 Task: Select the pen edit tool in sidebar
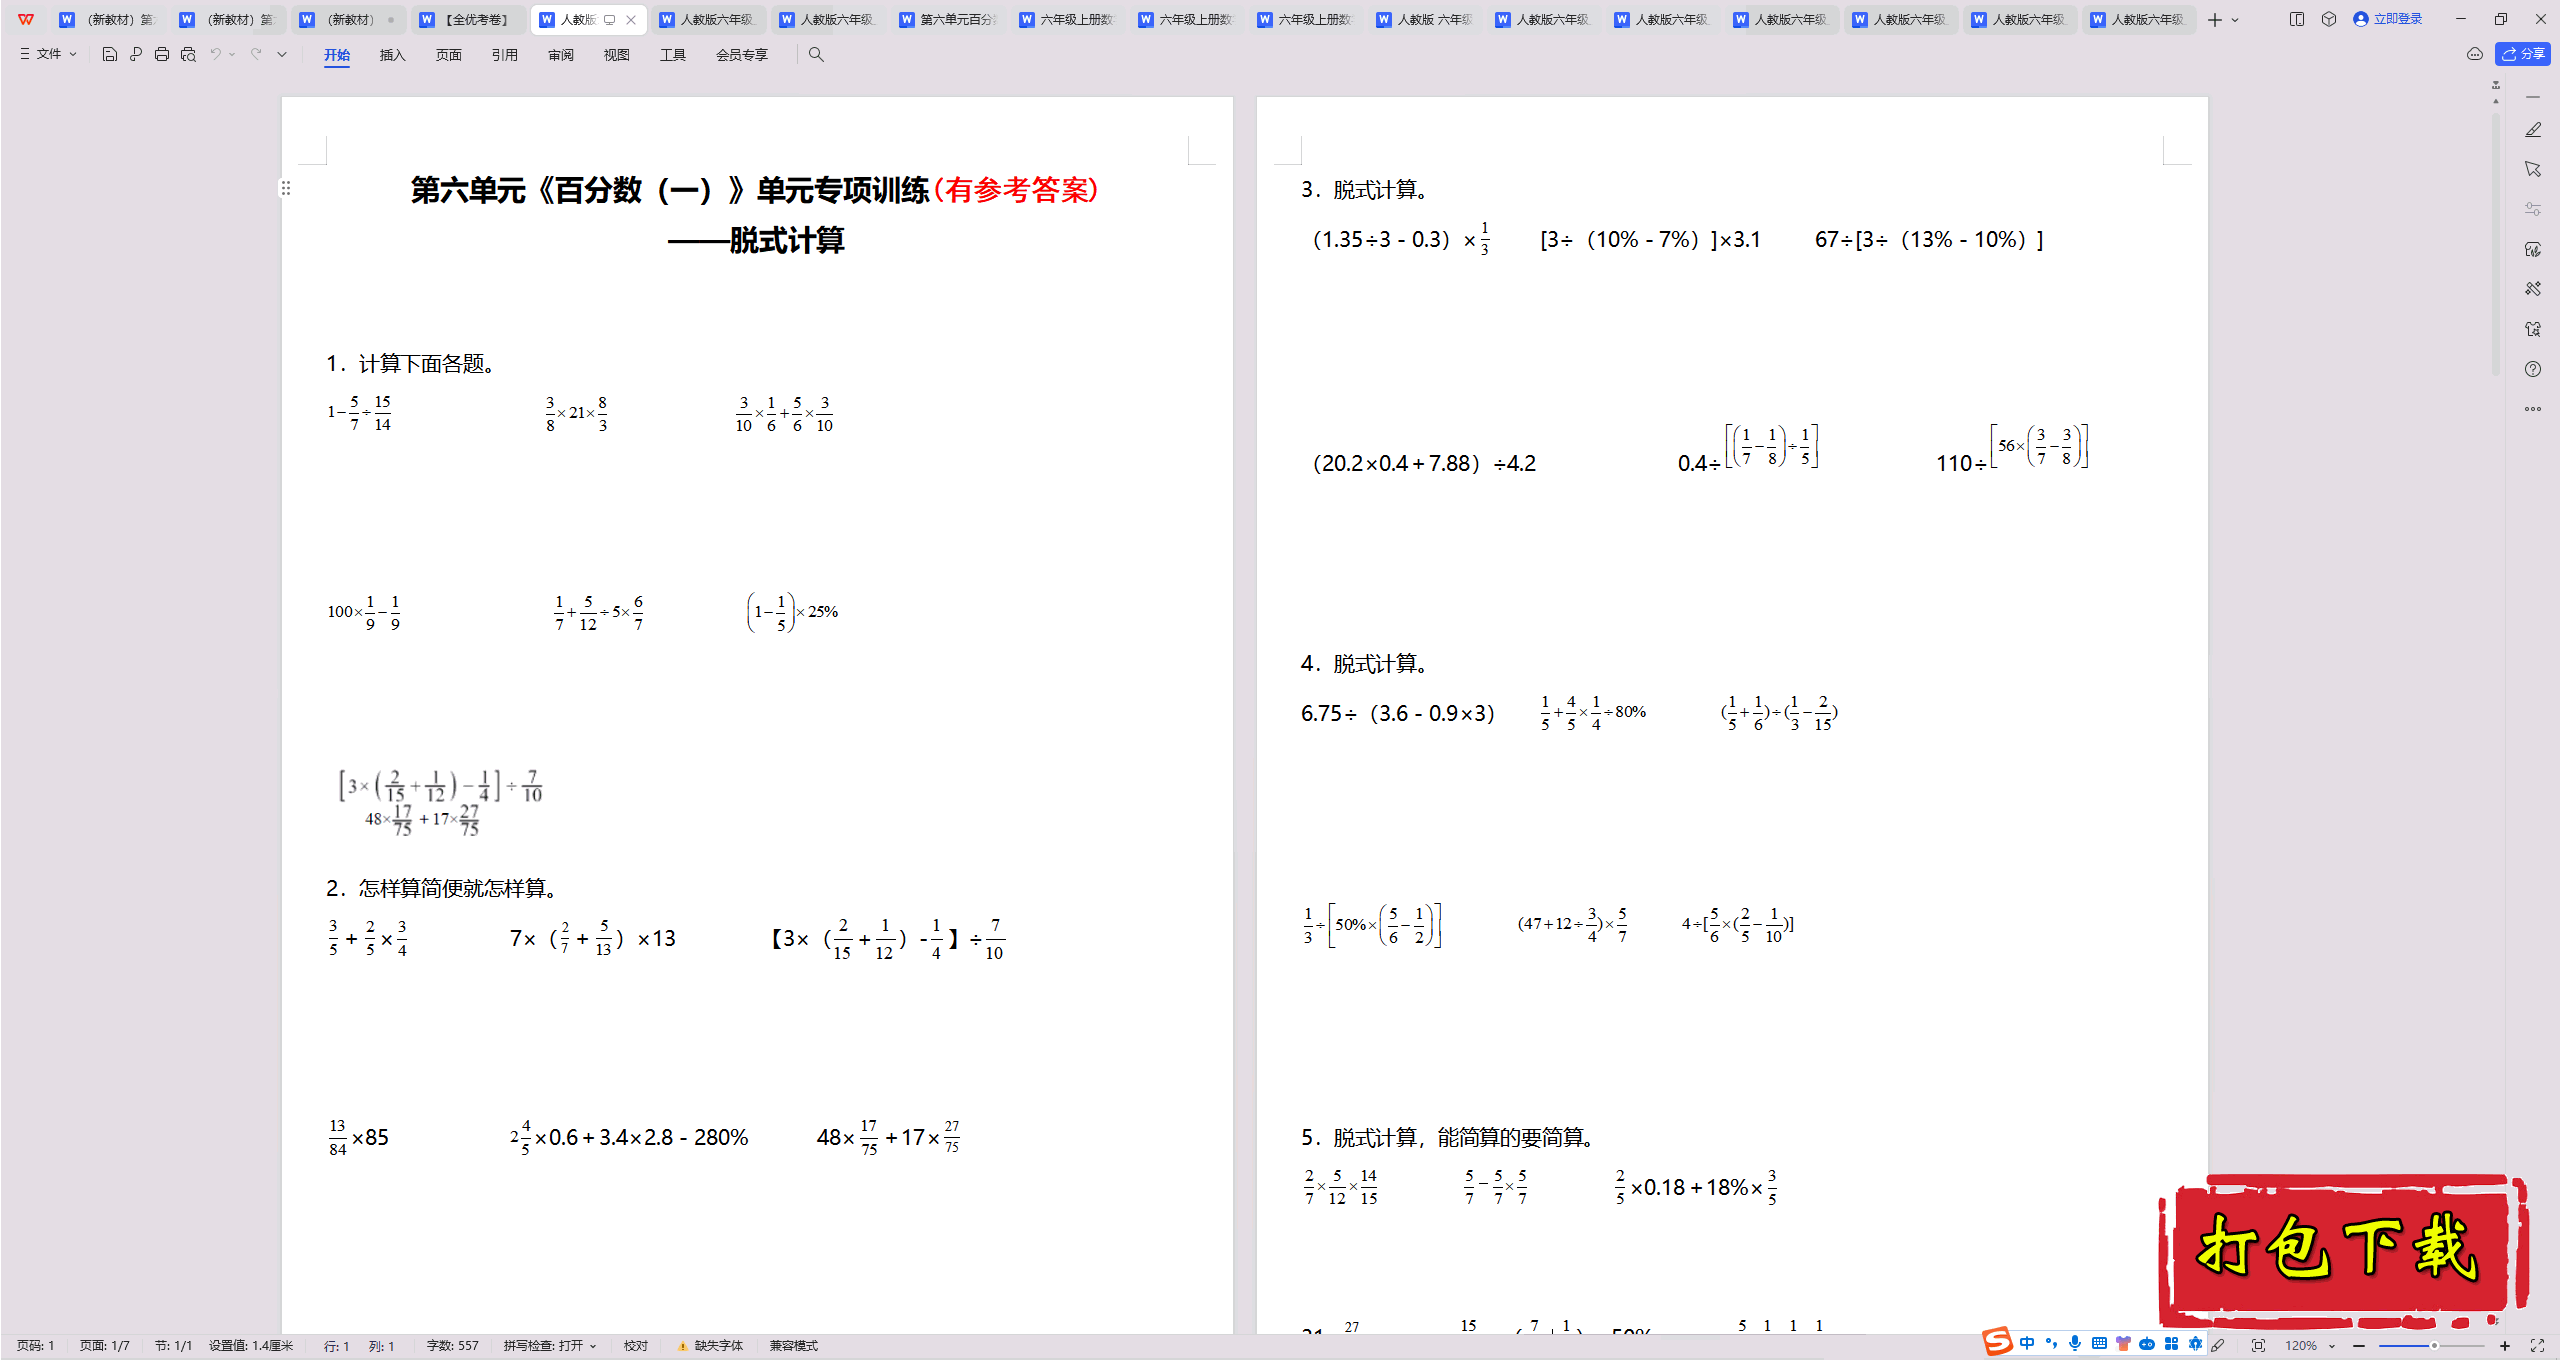2533,130
